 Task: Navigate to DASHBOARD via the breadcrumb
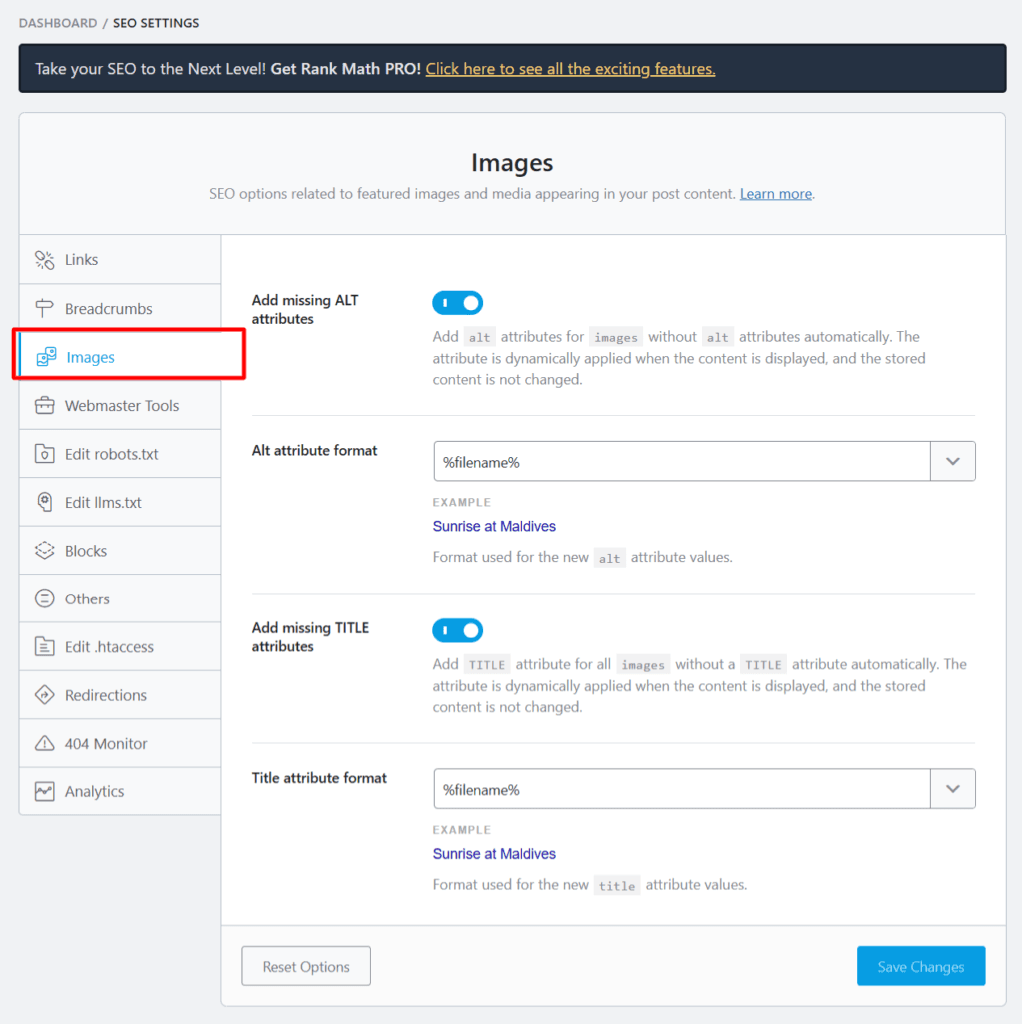coord(57,22)
